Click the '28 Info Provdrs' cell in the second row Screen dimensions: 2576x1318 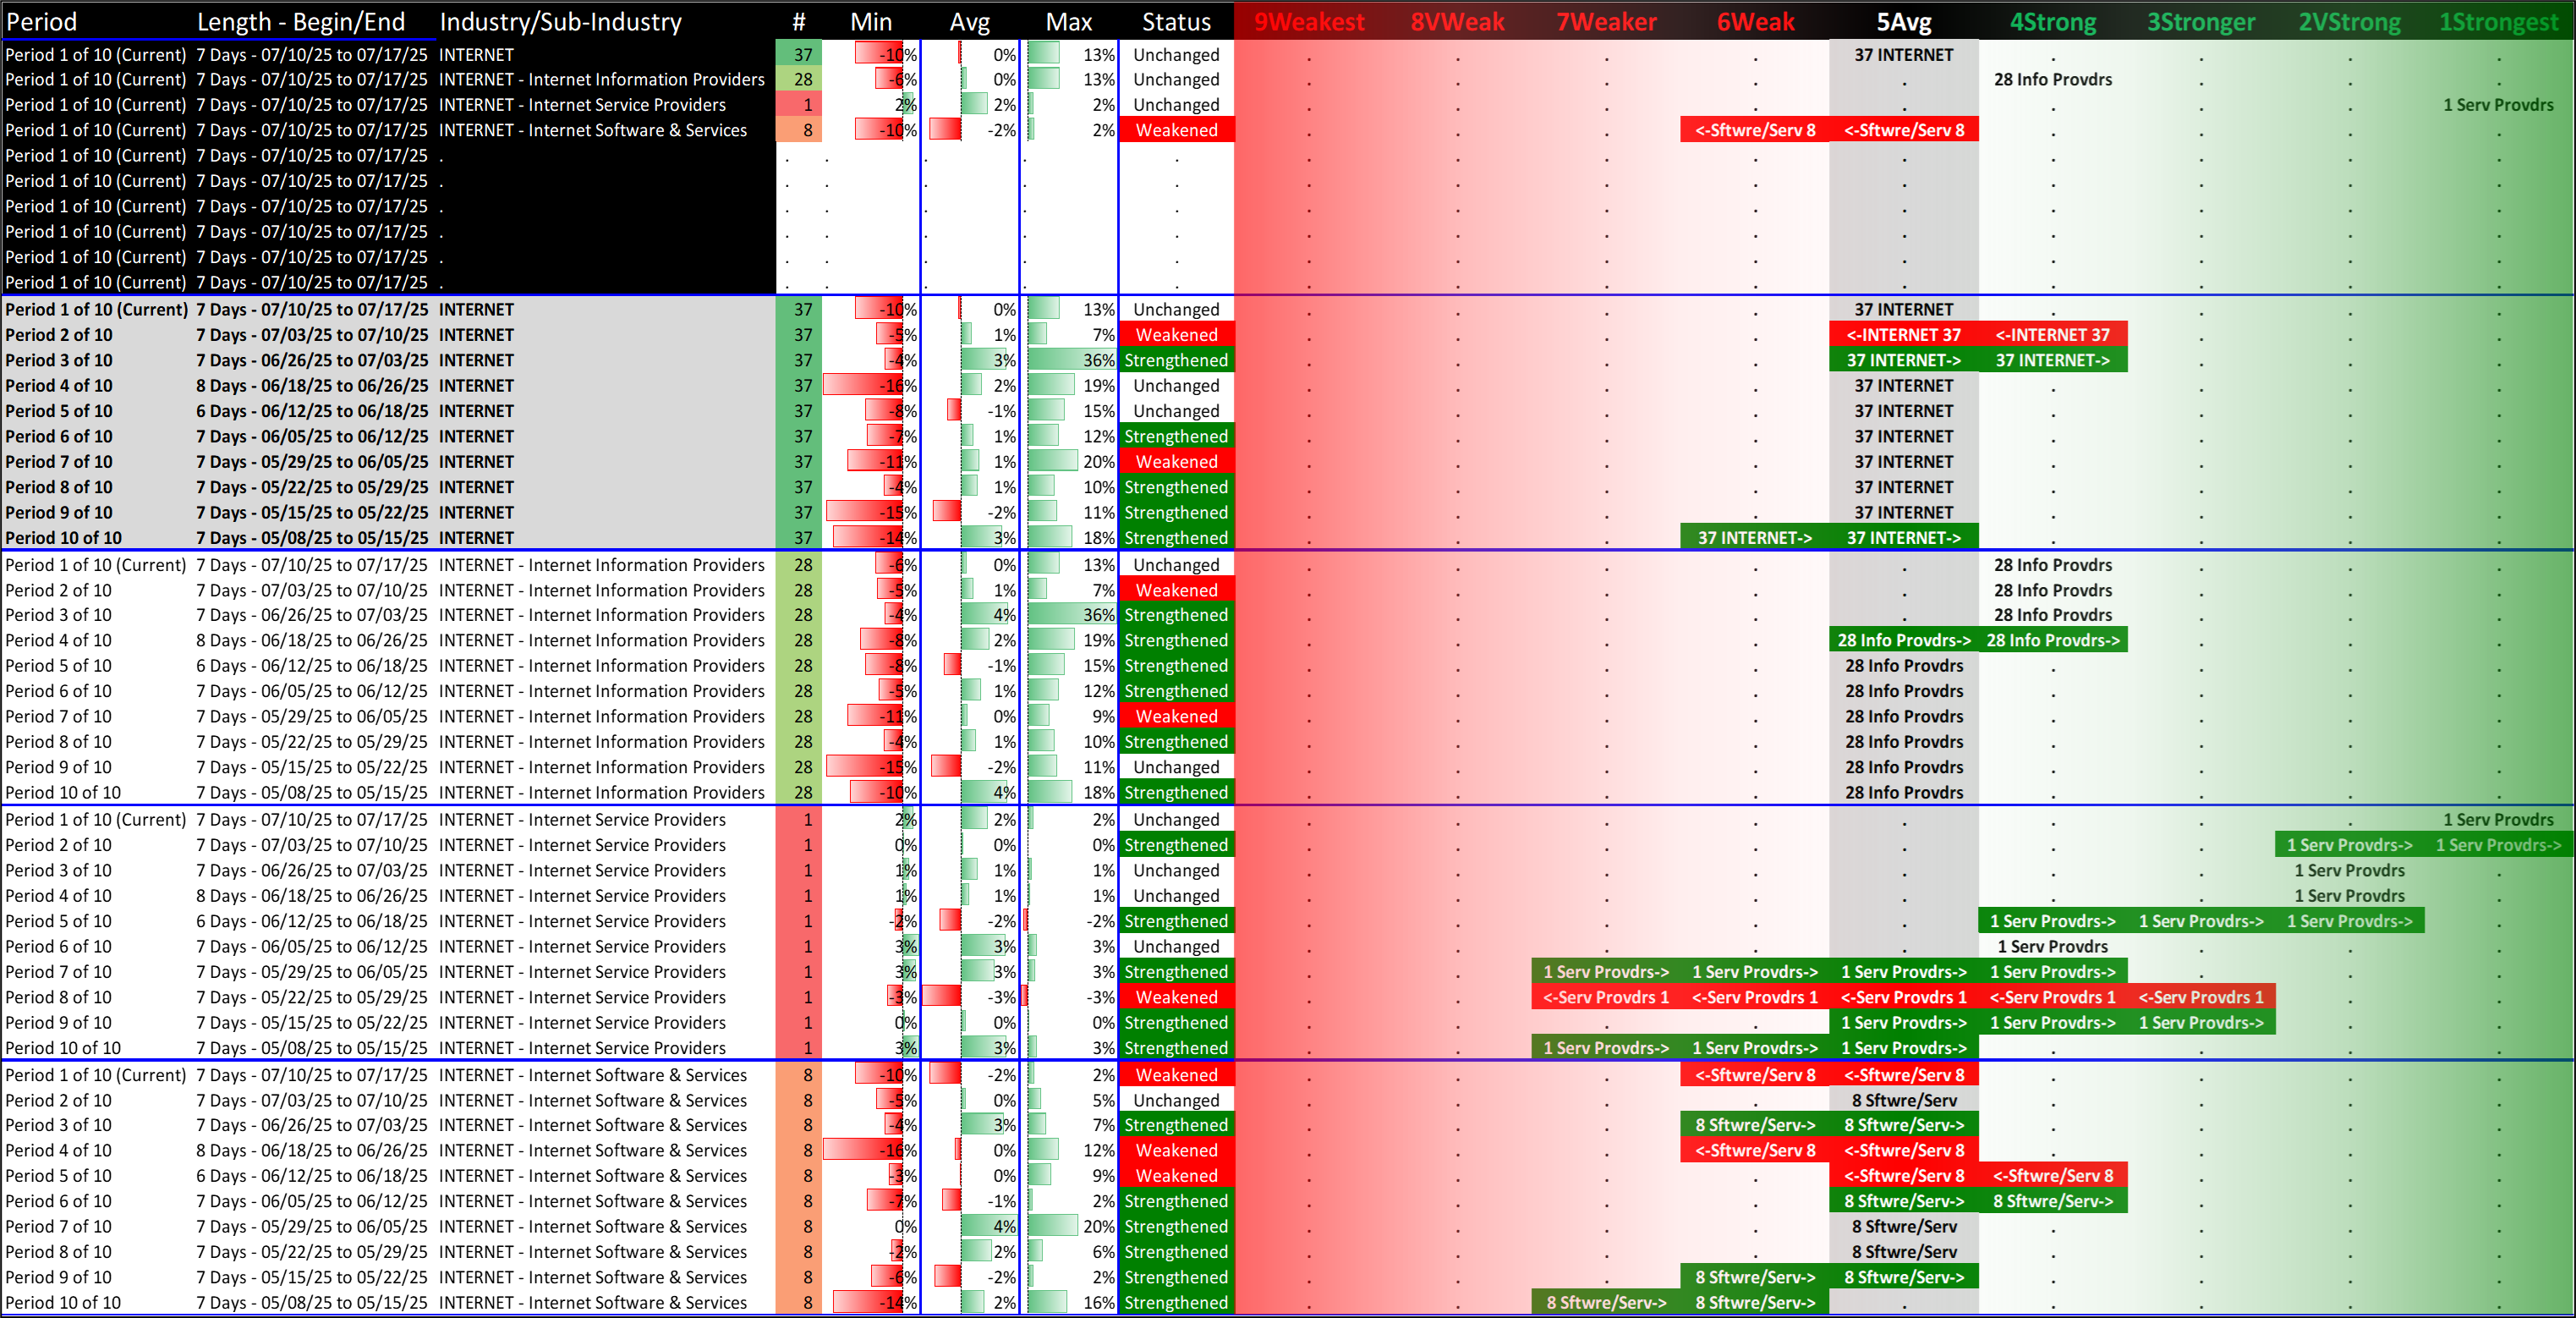[x=2052, y=80]
